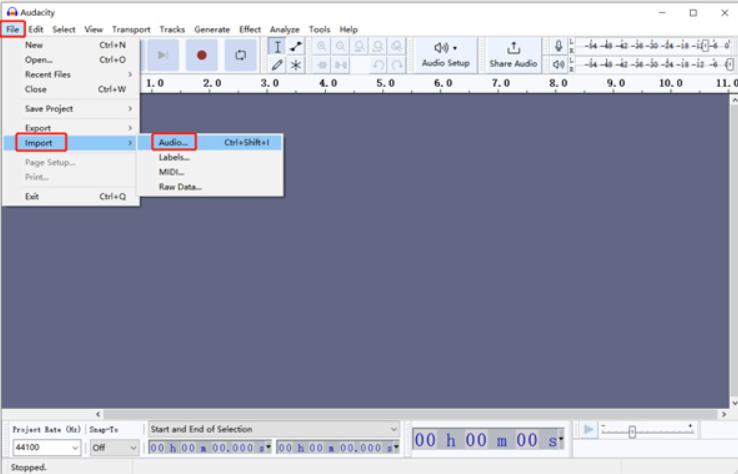Open the Analyze menu
The width and height of the screenshot is (738, 474).
tap(284, 29)
